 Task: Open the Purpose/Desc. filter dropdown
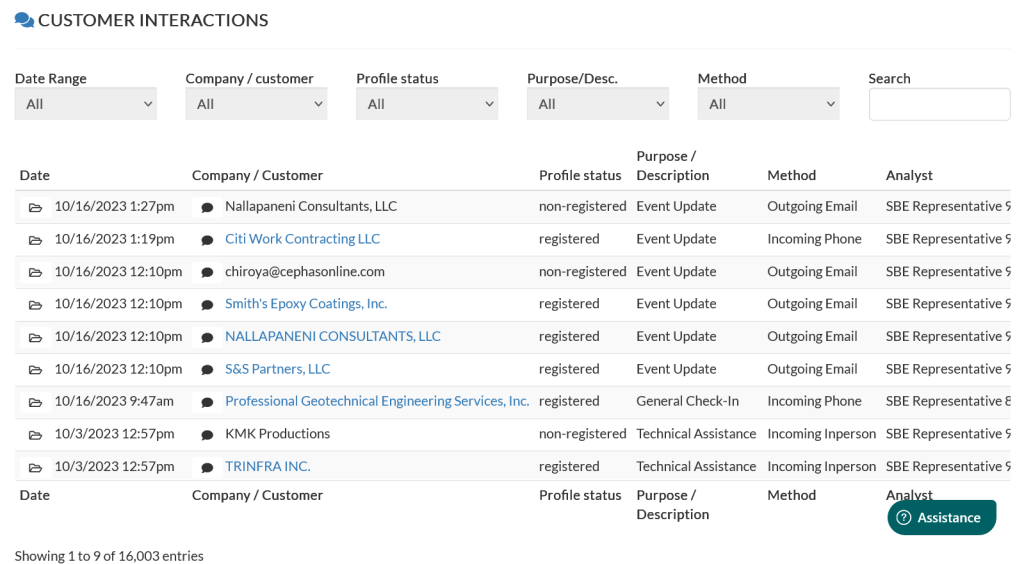click(598, 104)
